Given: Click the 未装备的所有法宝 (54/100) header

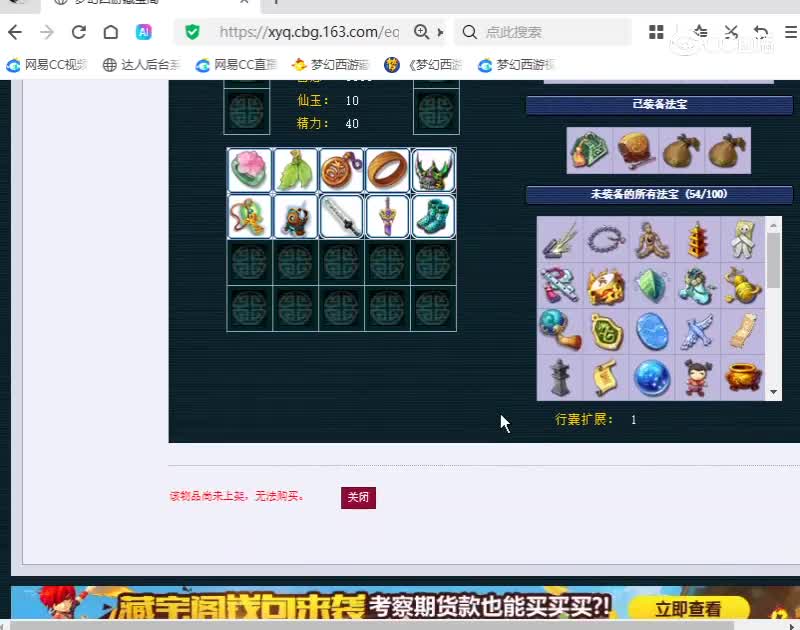Looking at the screenshot, I should pyautogui.click(x=659, y=194).
